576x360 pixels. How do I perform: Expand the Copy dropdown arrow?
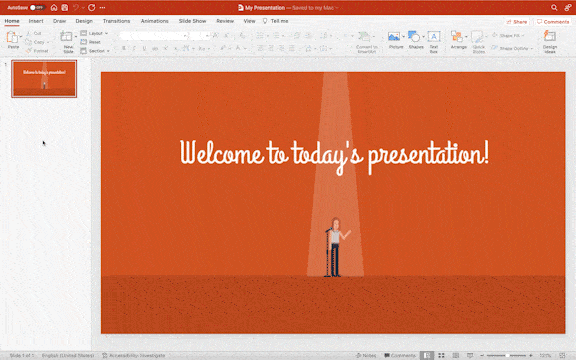click(x=48, y=42)
